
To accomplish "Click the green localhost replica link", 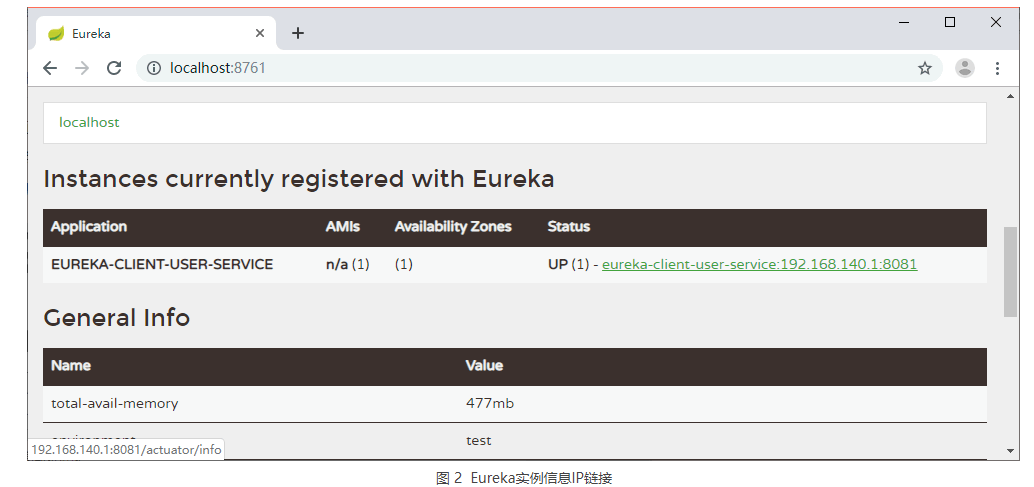I will (x=89, y=123).
